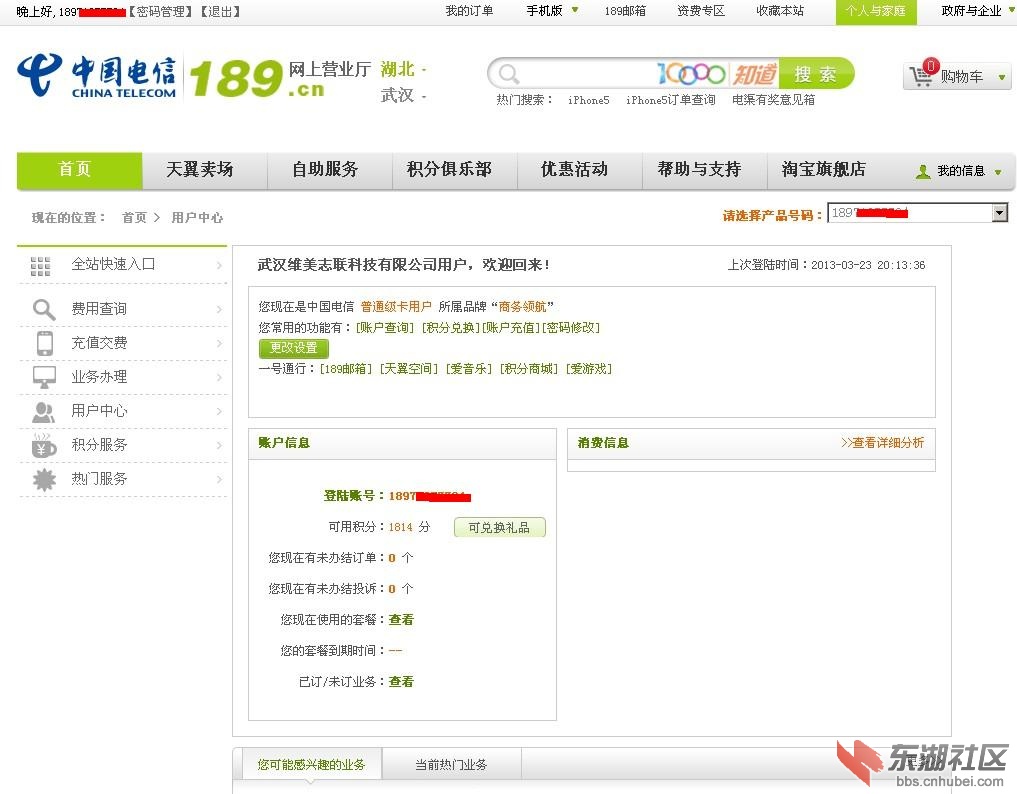
Task: Open 我的订单 link
Action: coord(469,11)
